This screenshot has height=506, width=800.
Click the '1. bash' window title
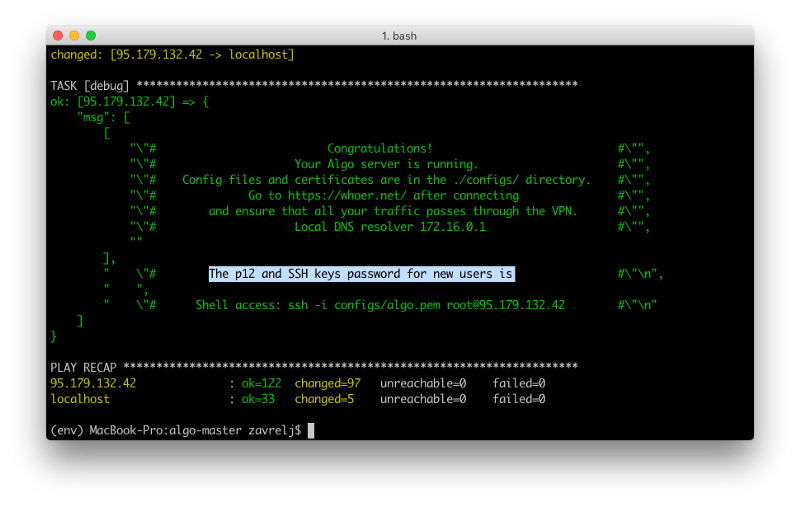[x=399, y=36]
